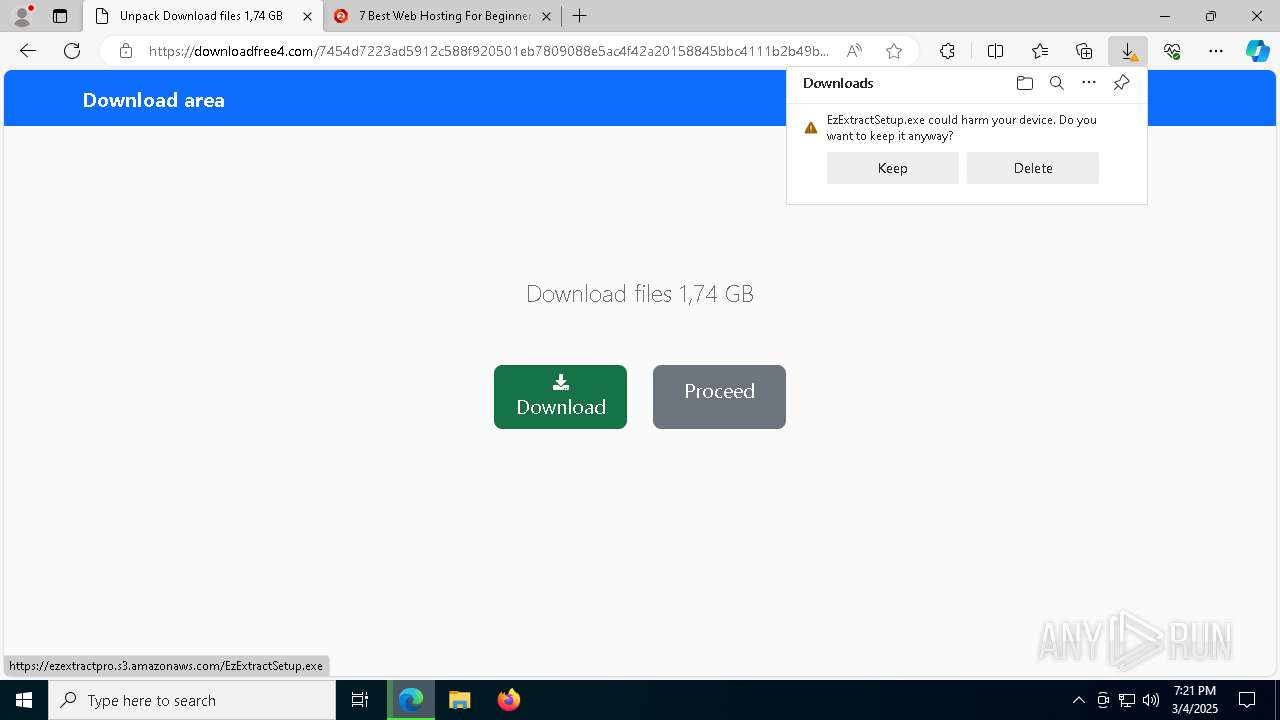Screen dimensions: 1280x720
Task: Click the gray Proceed button
Action: point(719,397)
